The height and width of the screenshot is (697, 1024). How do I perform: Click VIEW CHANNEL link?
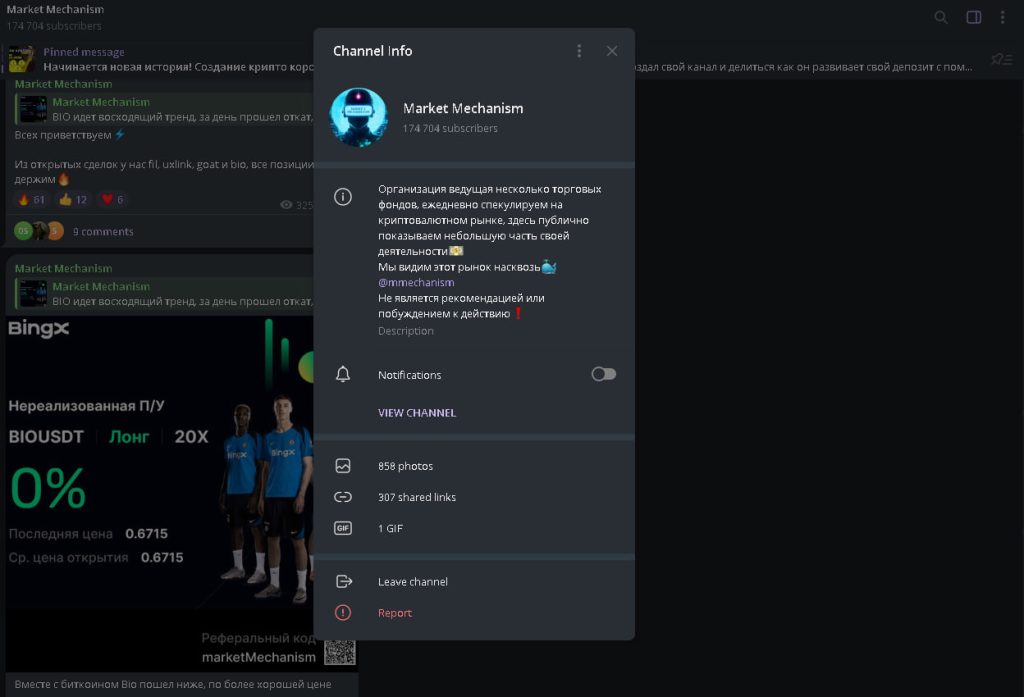417,413
